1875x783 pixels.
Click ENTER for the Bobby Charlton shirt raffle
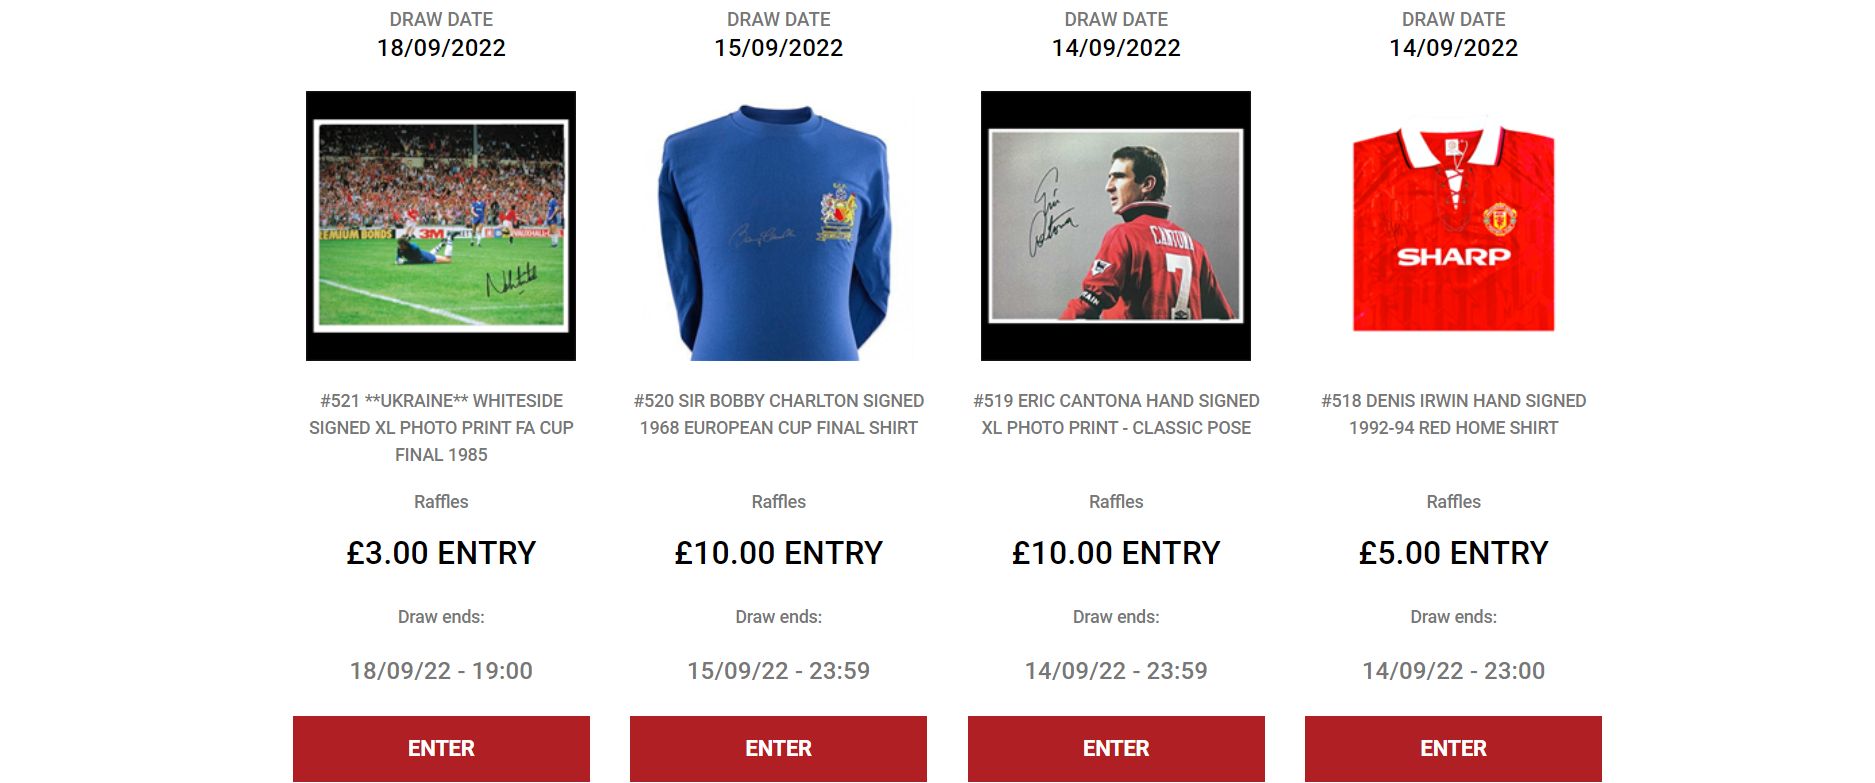point(778,749)
